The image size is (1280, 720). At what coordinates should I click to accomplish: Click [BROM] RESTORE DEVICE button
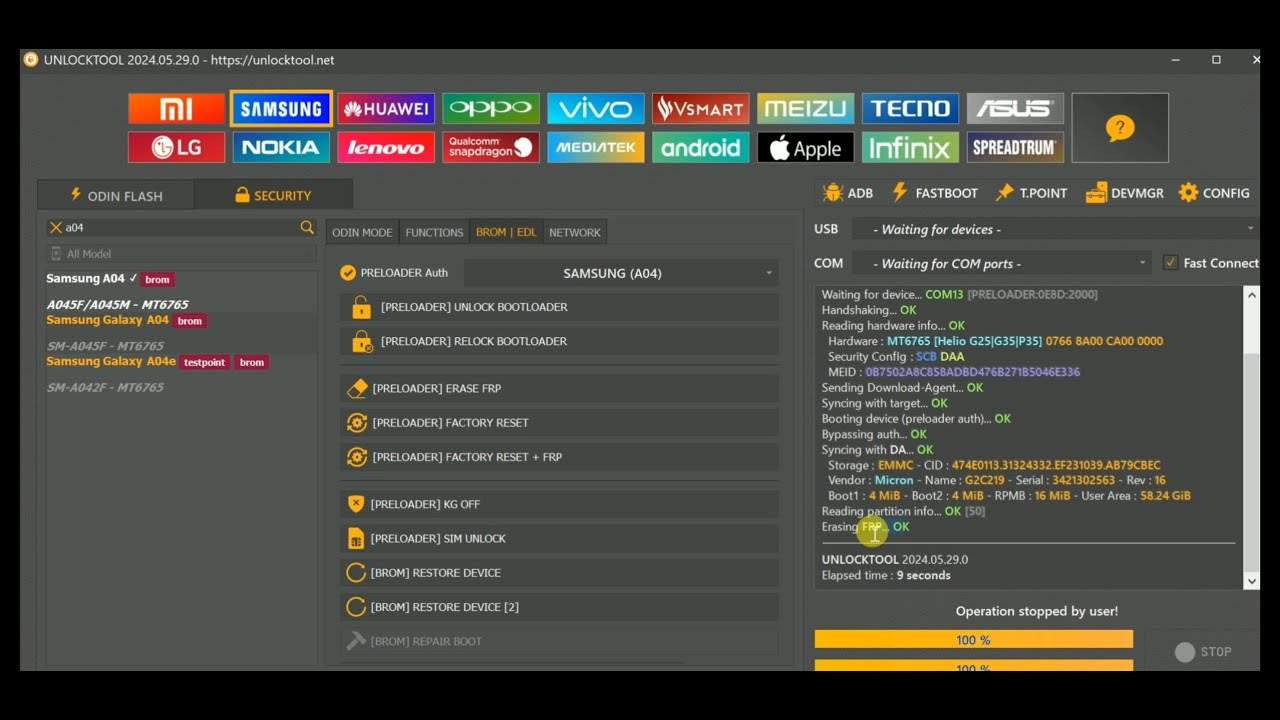point(559,573)
